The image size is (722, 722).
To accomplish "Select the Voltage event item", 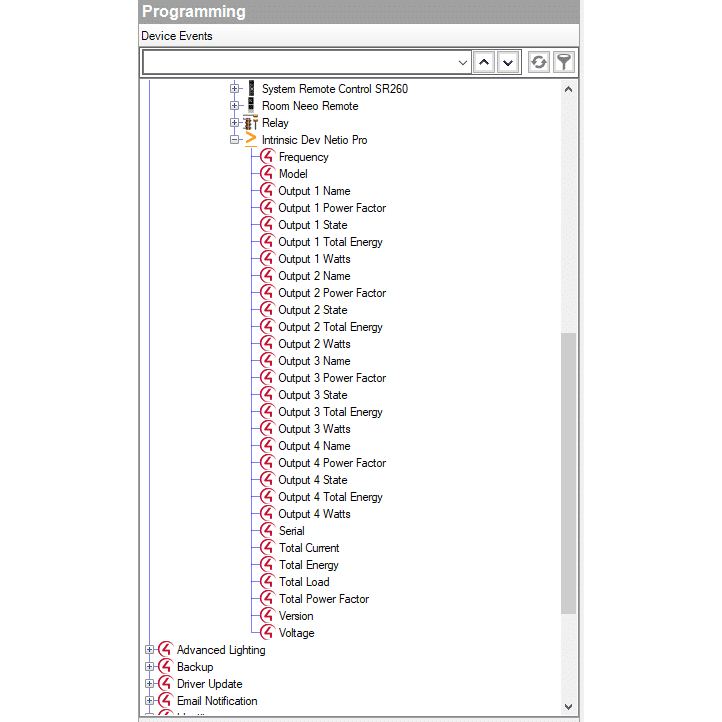I will [x=296, y=633].
